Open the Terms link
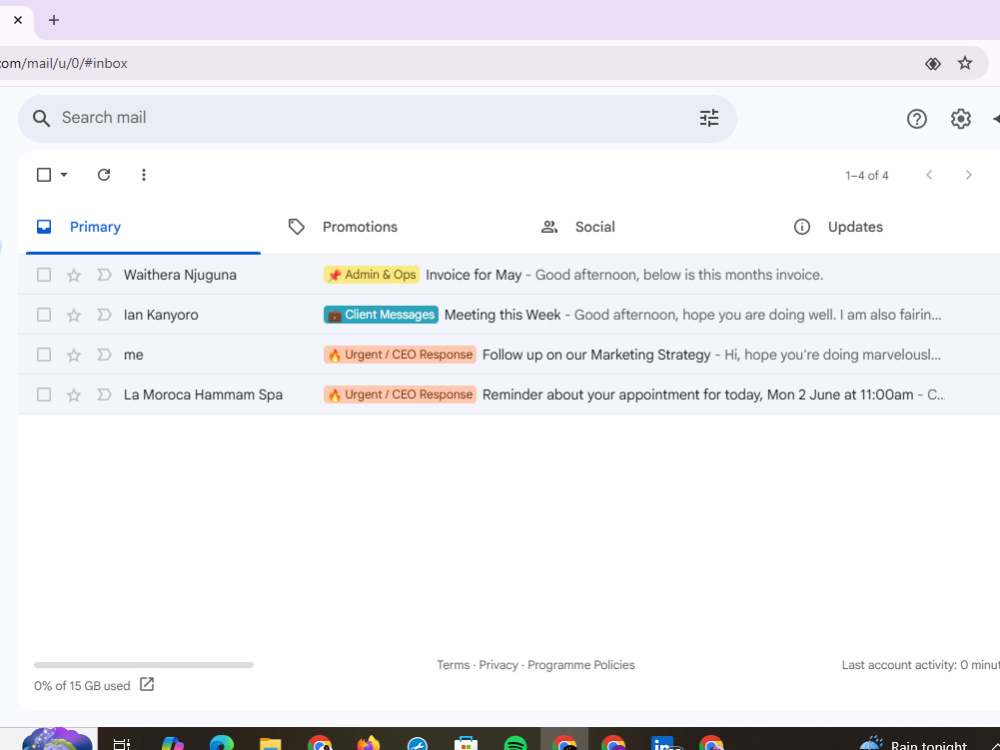The height and width of the screenshot is (750, 1000). [x=453, y=665]
